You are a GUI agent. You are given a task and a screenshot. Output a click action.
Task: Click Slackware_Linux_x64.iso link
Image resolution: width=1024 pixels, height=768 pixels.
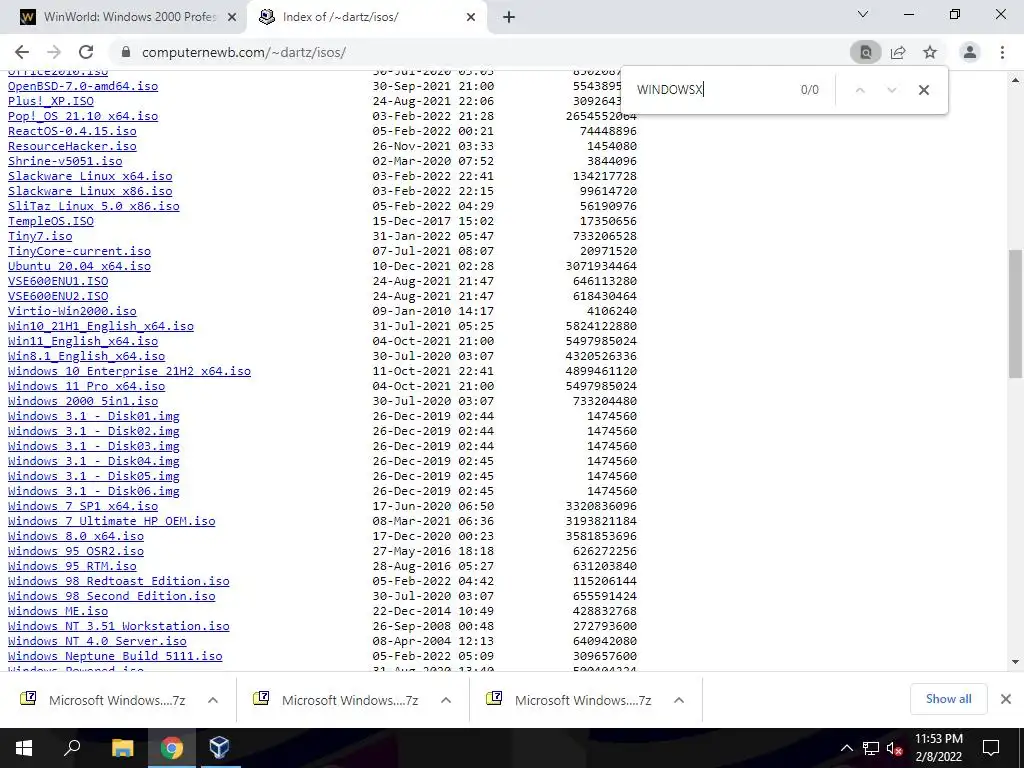(x=90, y=176)
